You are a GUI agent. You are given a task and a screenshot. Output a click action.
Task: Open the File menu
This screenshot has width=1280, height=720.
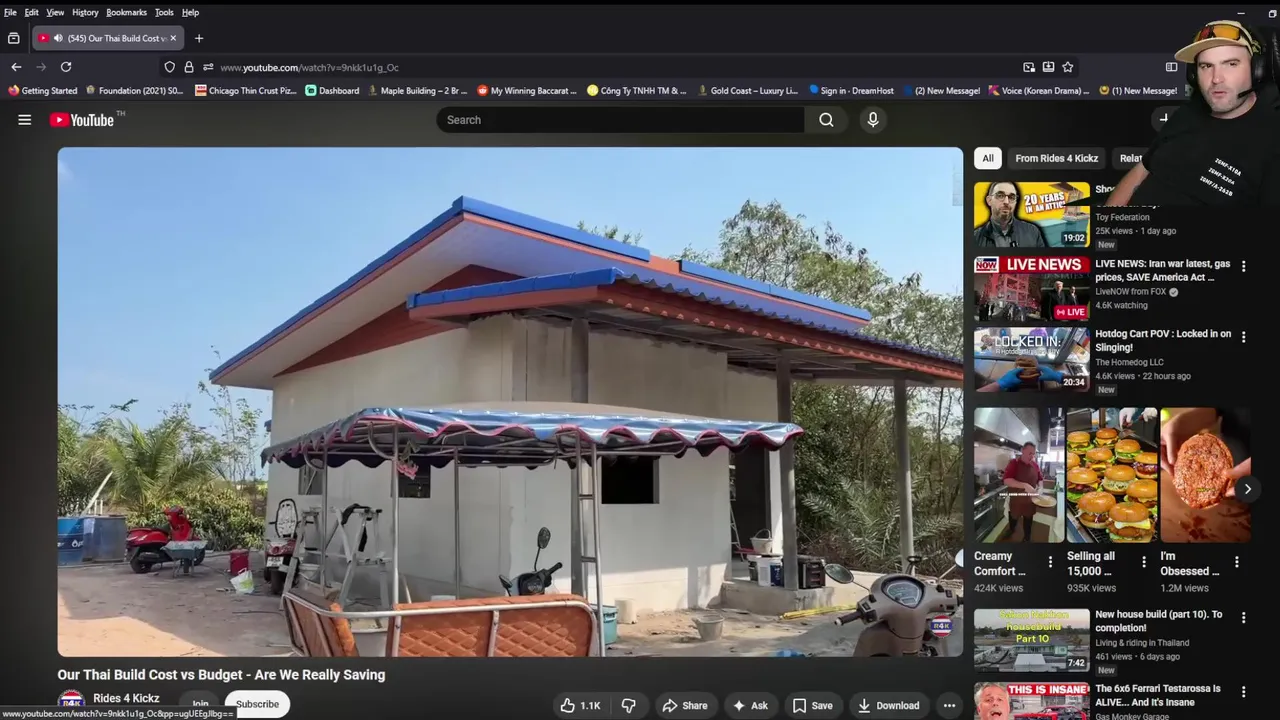[10, 12]
